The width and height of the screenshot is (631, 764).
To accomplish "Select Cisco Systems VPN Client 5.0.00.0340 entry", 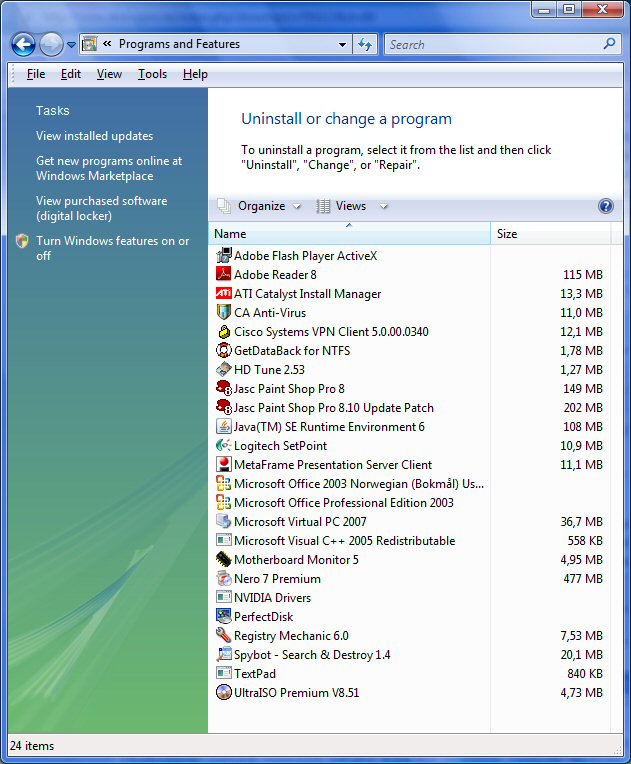I will pyautogui.click(x=331, y=332).
